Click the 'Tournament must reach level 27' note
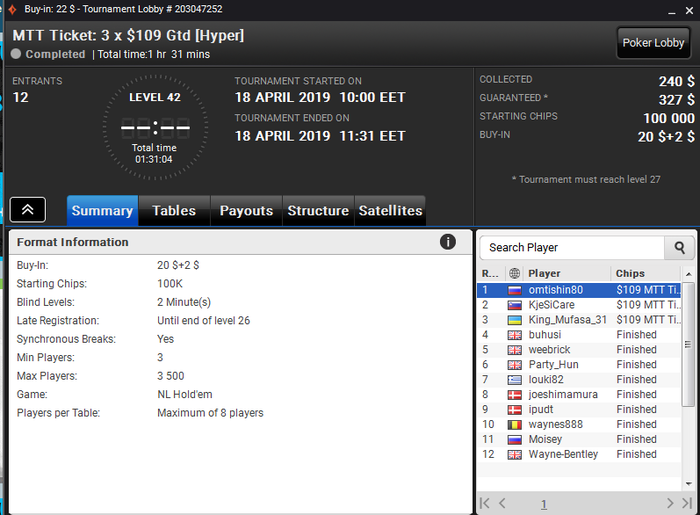The width and height of the screenshot is (700, 515). click(586, 179)
